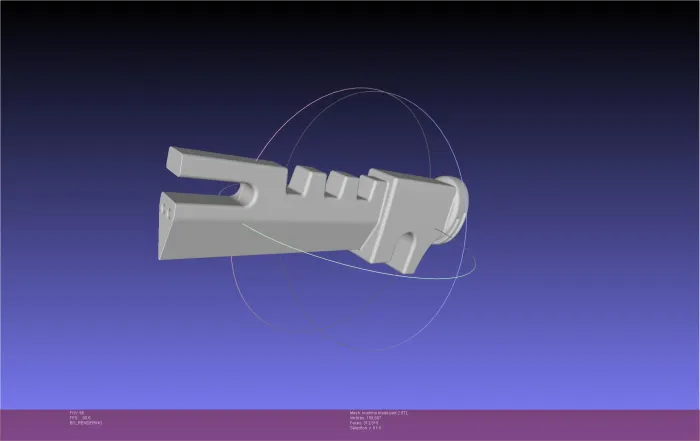Click the long flat side face of the model
The height and width of the screenshot is (441, 700).
point(268,234)
